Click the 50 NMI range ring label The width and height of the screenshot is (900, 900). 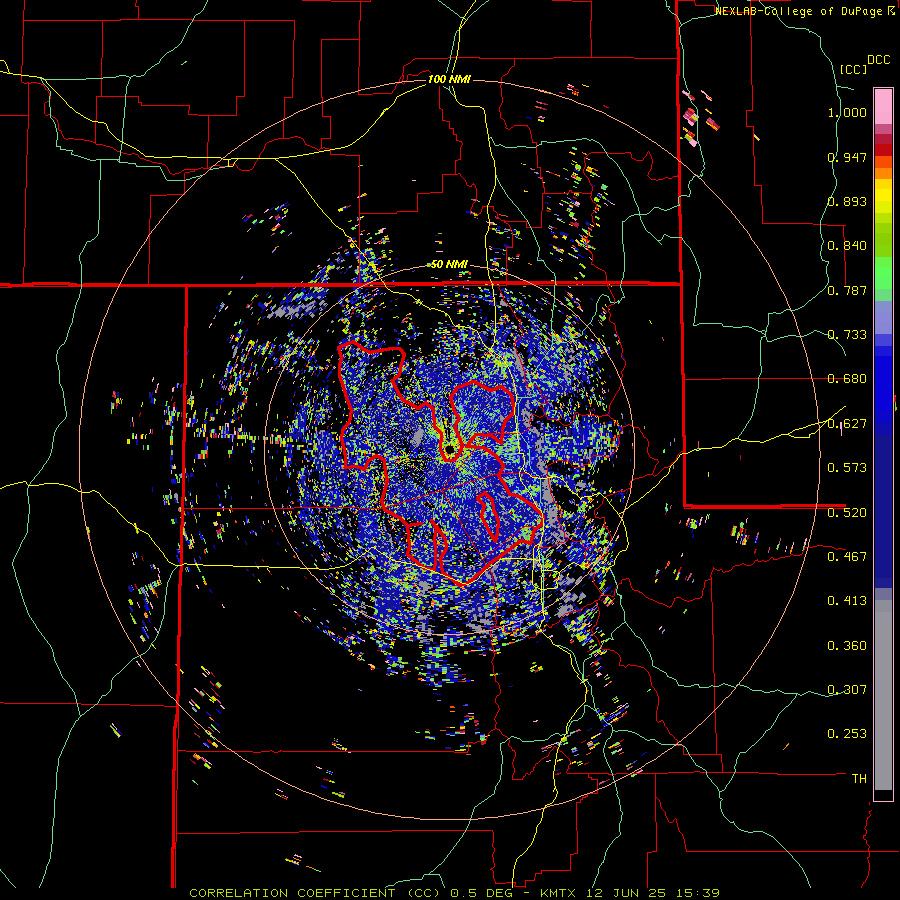coord(450,265)
